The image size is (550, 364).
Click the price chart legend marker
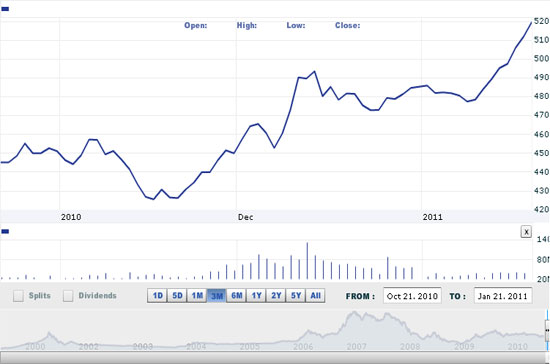[5, 9]
